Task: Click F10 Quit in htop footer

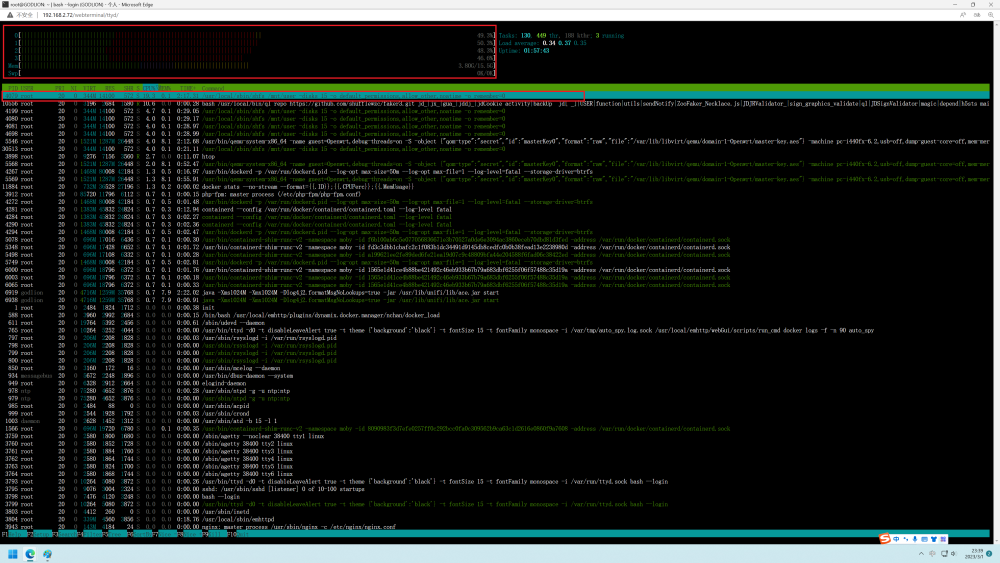Action: coord(240,534)
